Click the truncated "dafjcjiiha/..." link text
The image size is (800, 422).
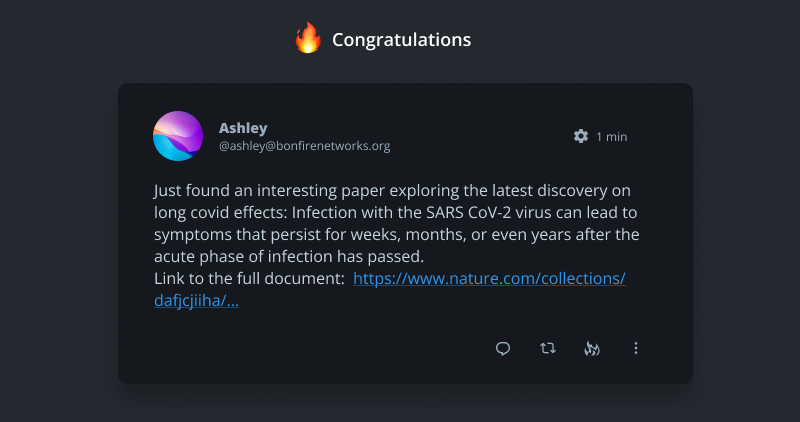[196, 301]
